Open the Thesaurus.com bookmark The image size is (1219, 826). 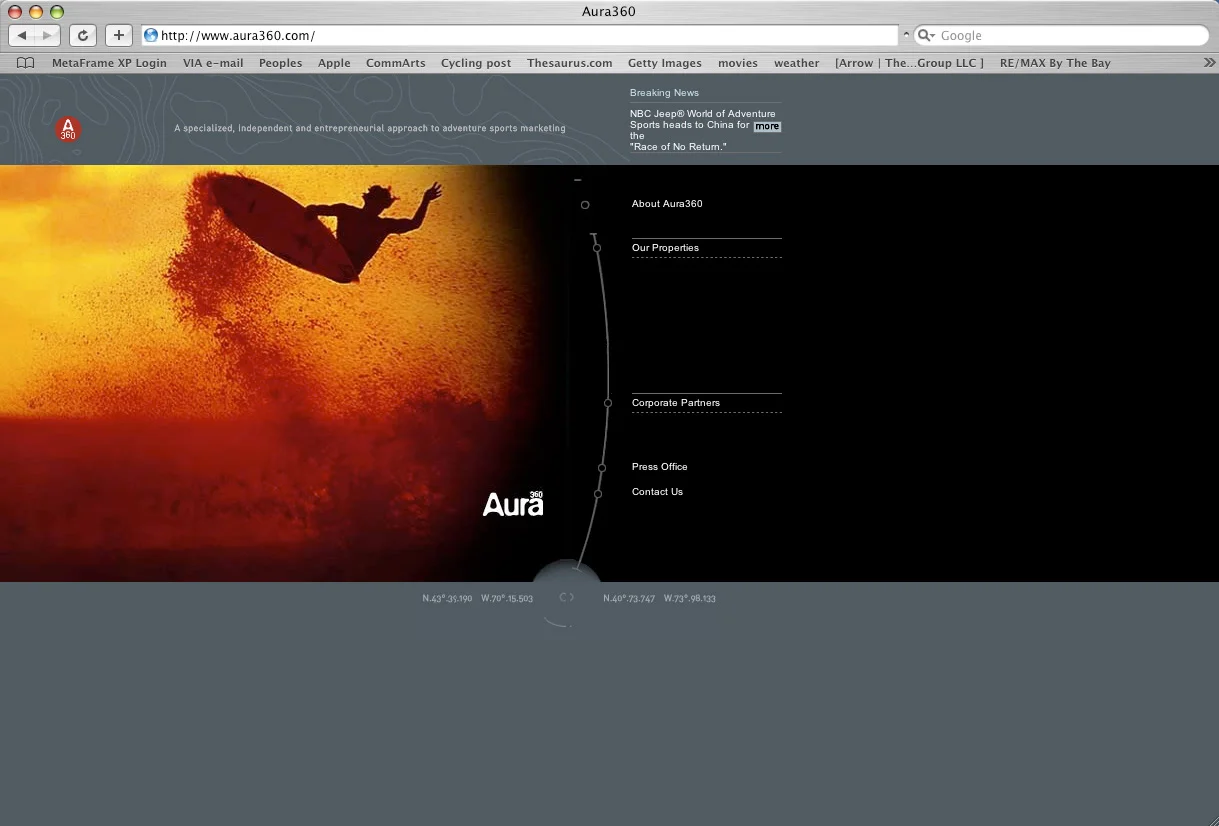point(570,63)
